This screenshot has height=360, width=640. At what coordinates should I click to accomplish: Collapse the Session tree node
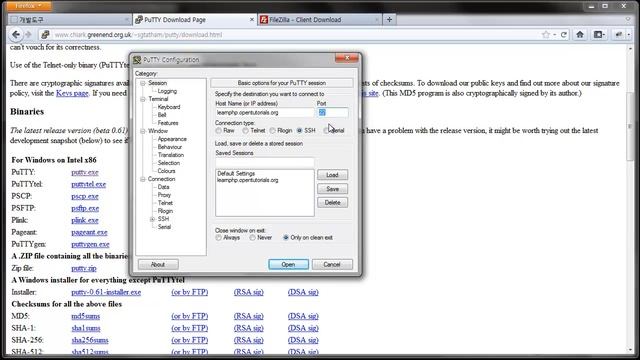pos(143,83)
